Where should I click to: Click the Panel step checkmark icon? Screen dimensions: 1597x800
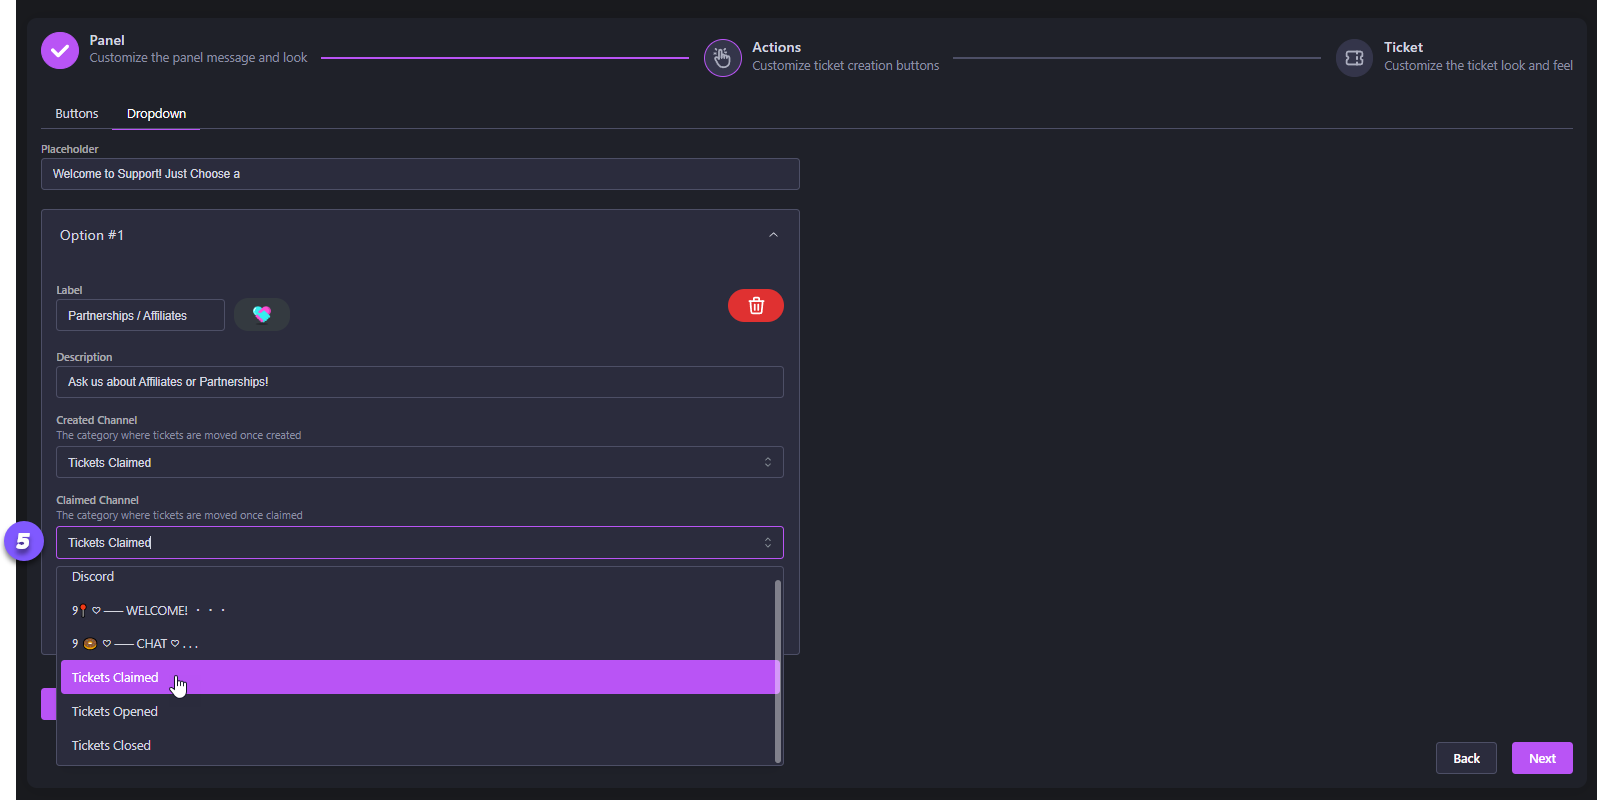[60, 50]
